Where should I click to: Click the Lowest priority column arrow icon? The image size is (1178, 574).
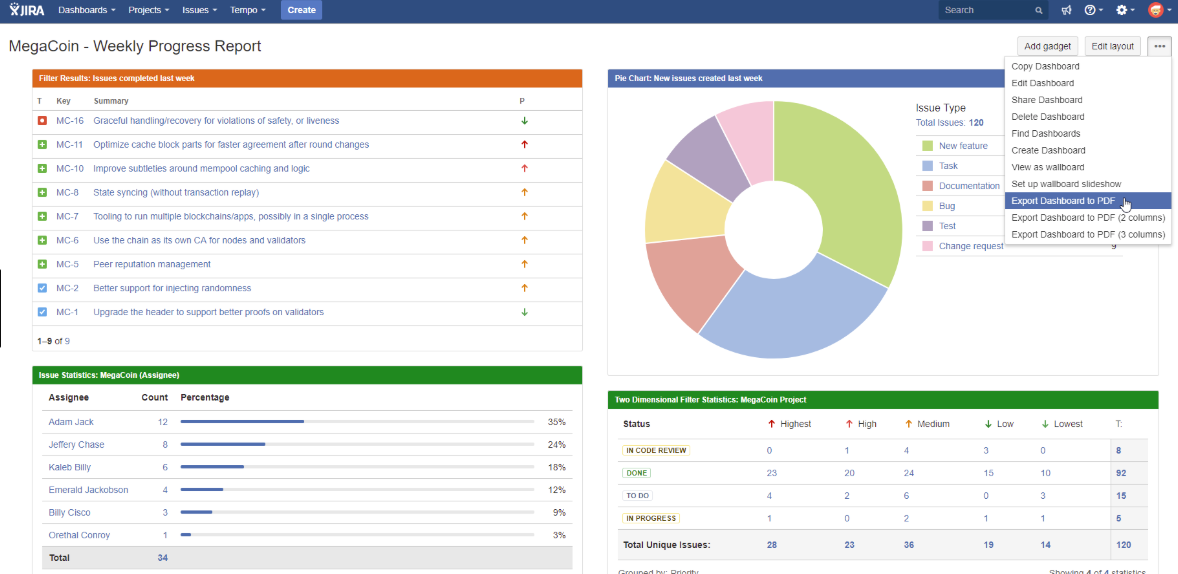pos(1046,424)
